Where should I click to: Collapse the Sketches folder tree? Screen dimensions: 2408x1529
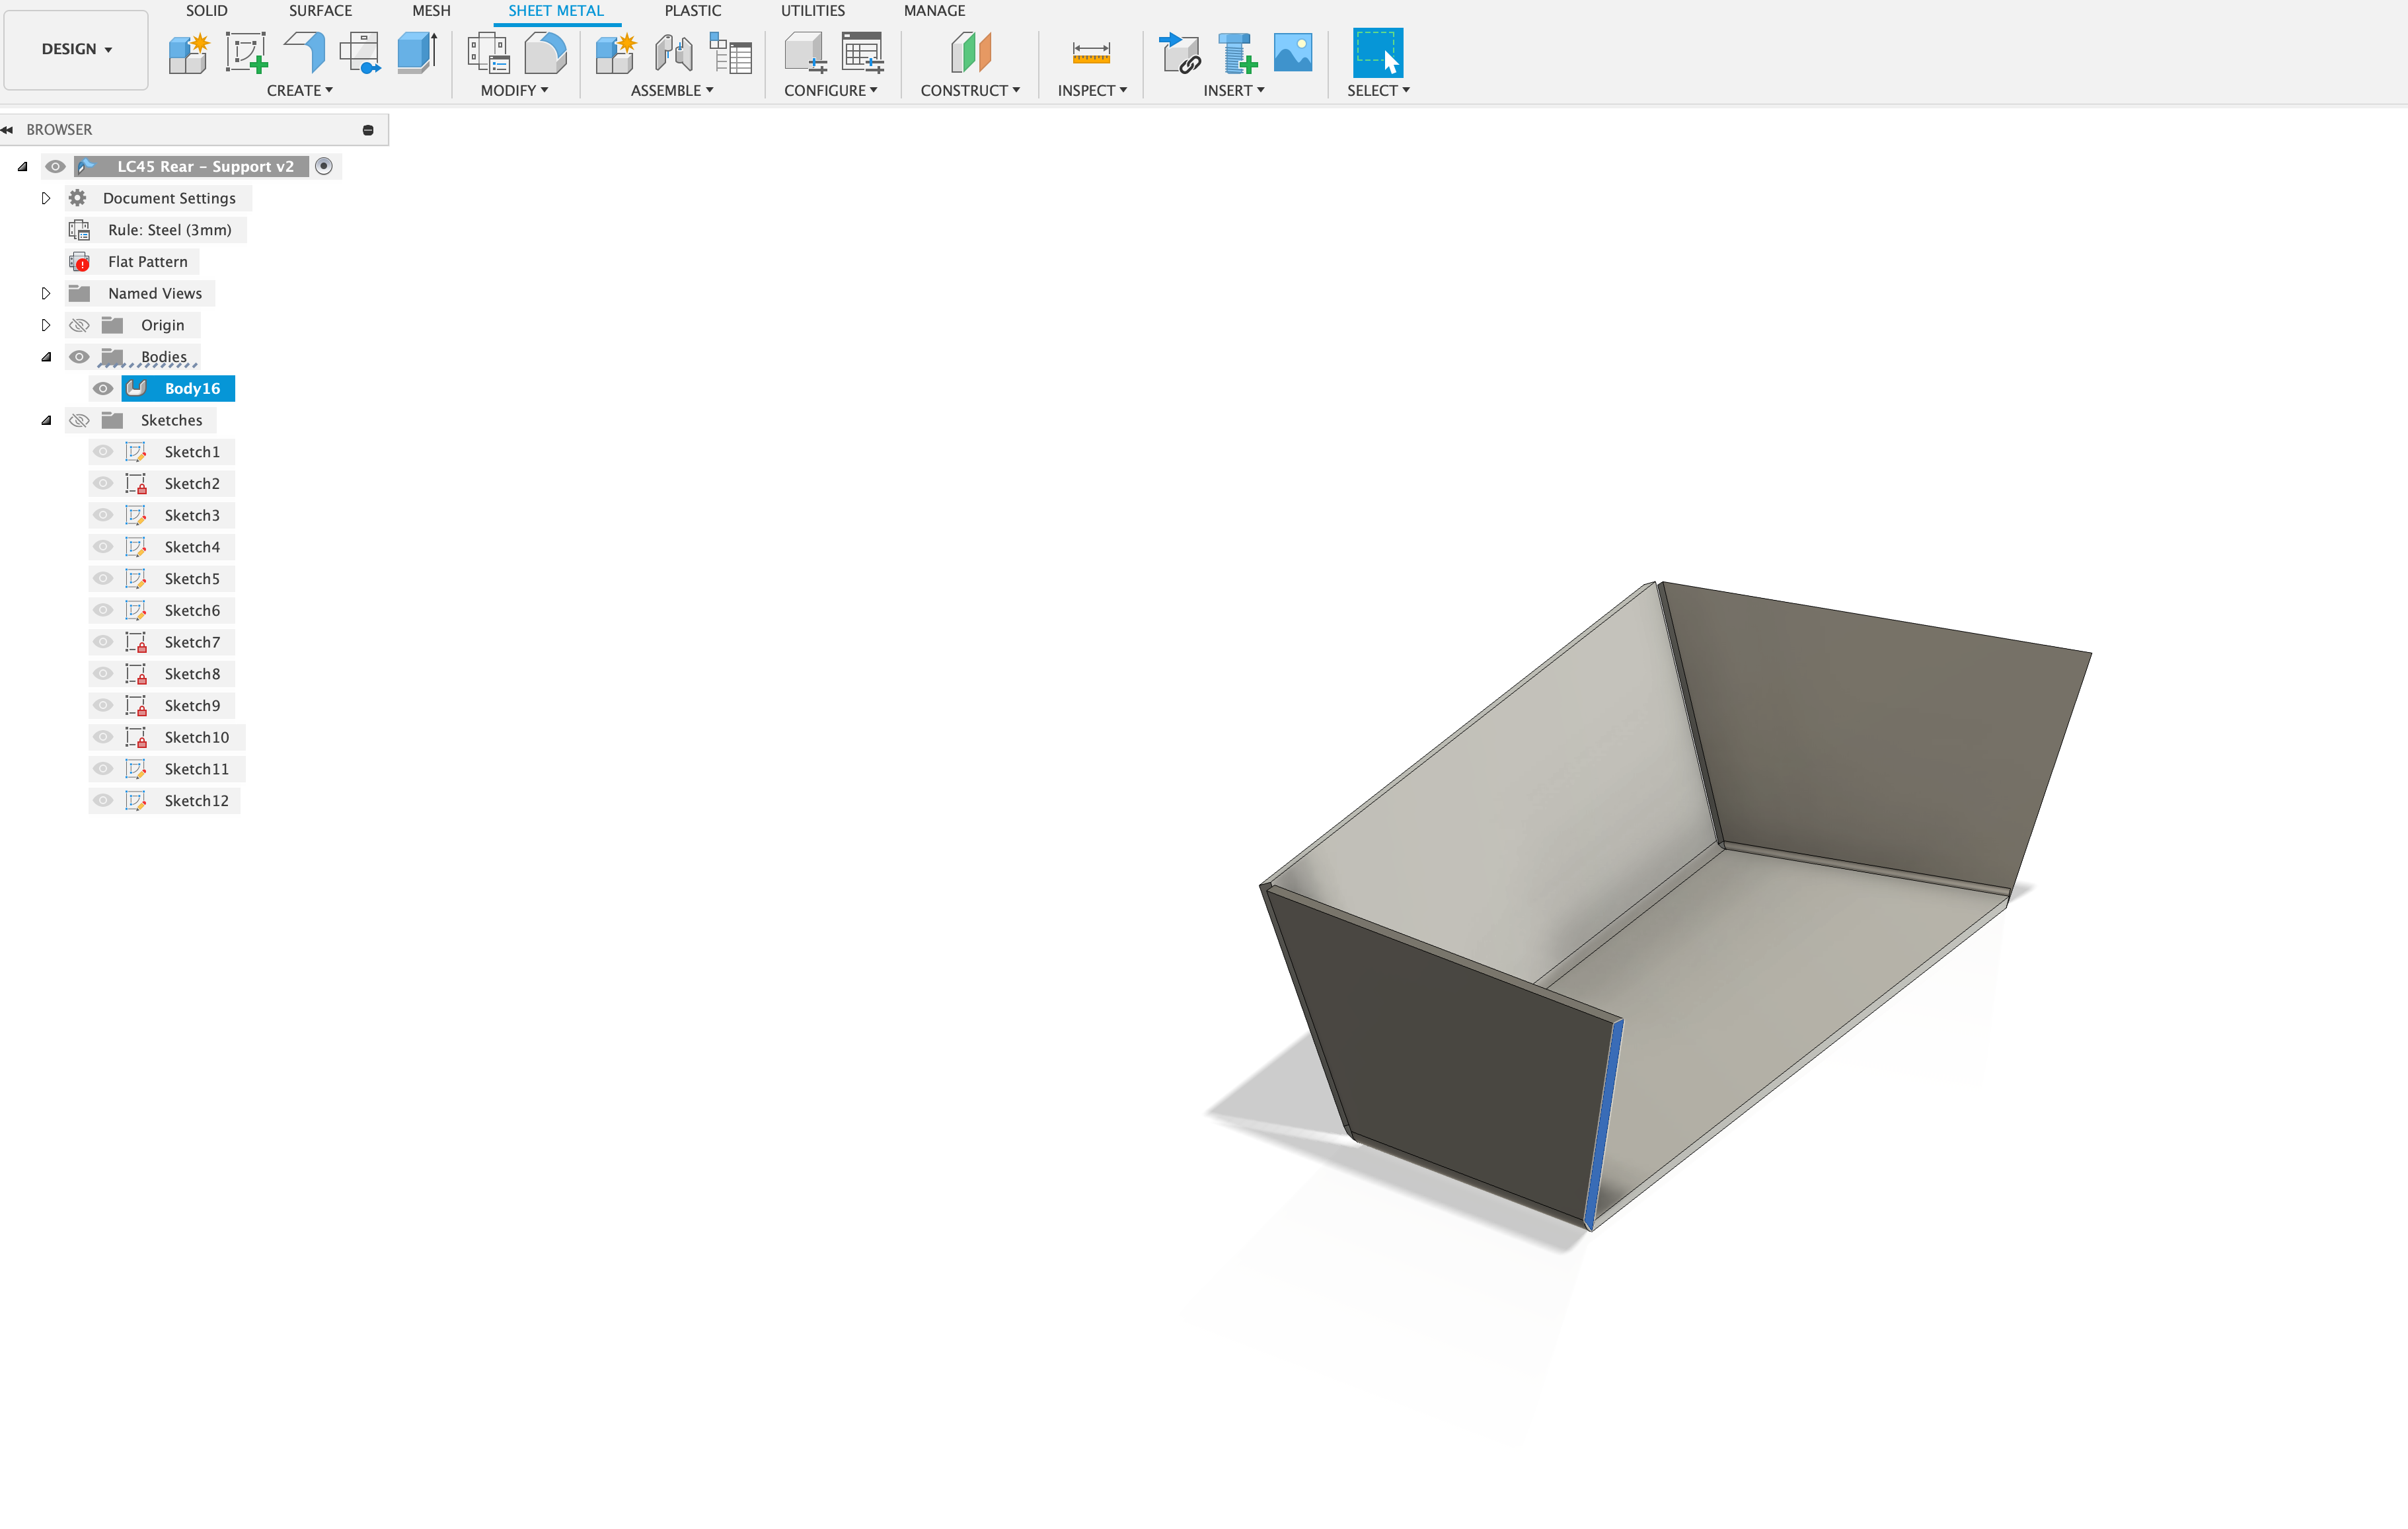click(x=46, y=421)
